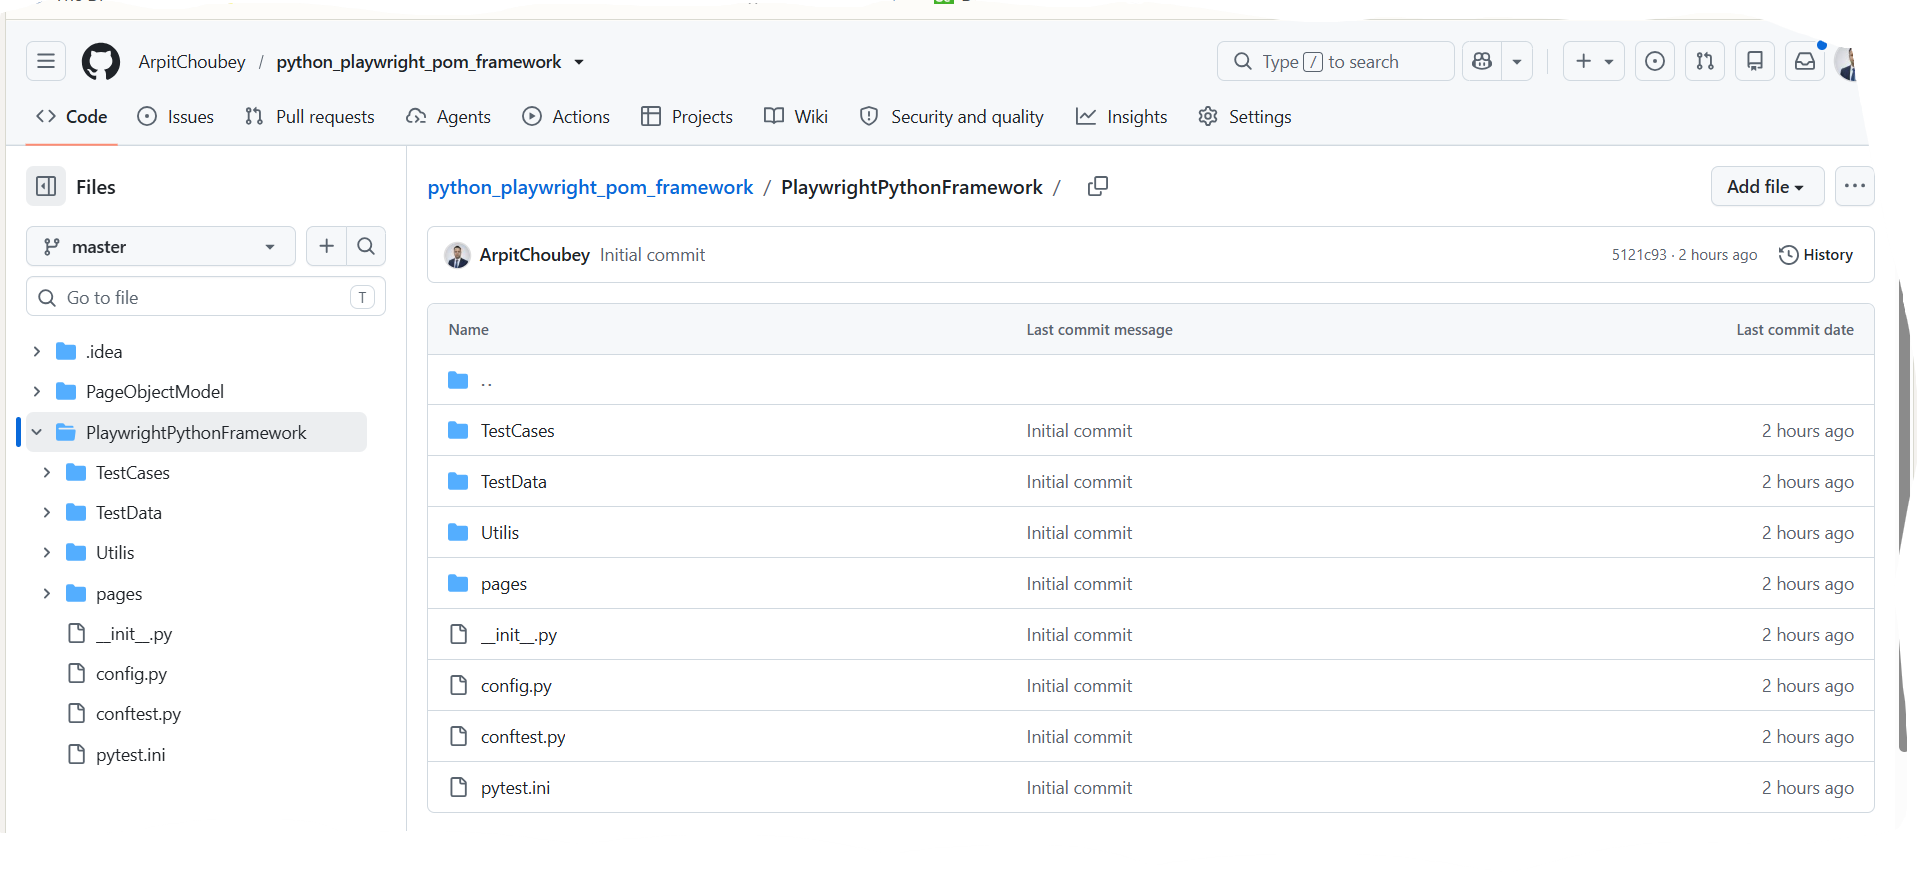Open the Security and quality tab

point(952,117)
